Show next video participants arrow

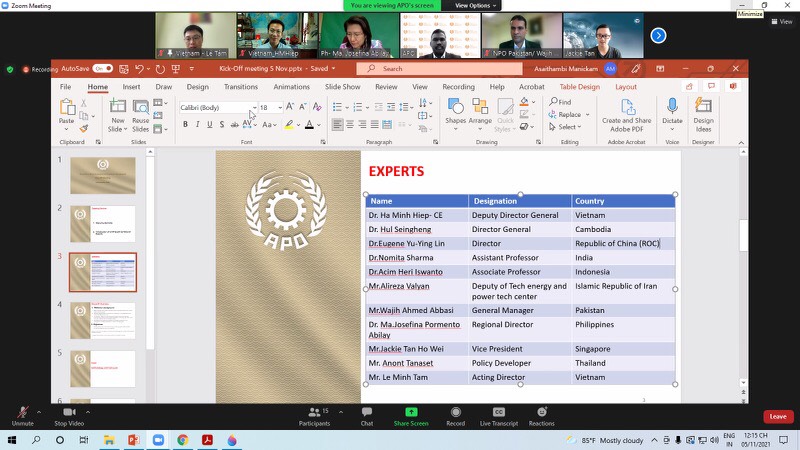(x=658, y=35)
